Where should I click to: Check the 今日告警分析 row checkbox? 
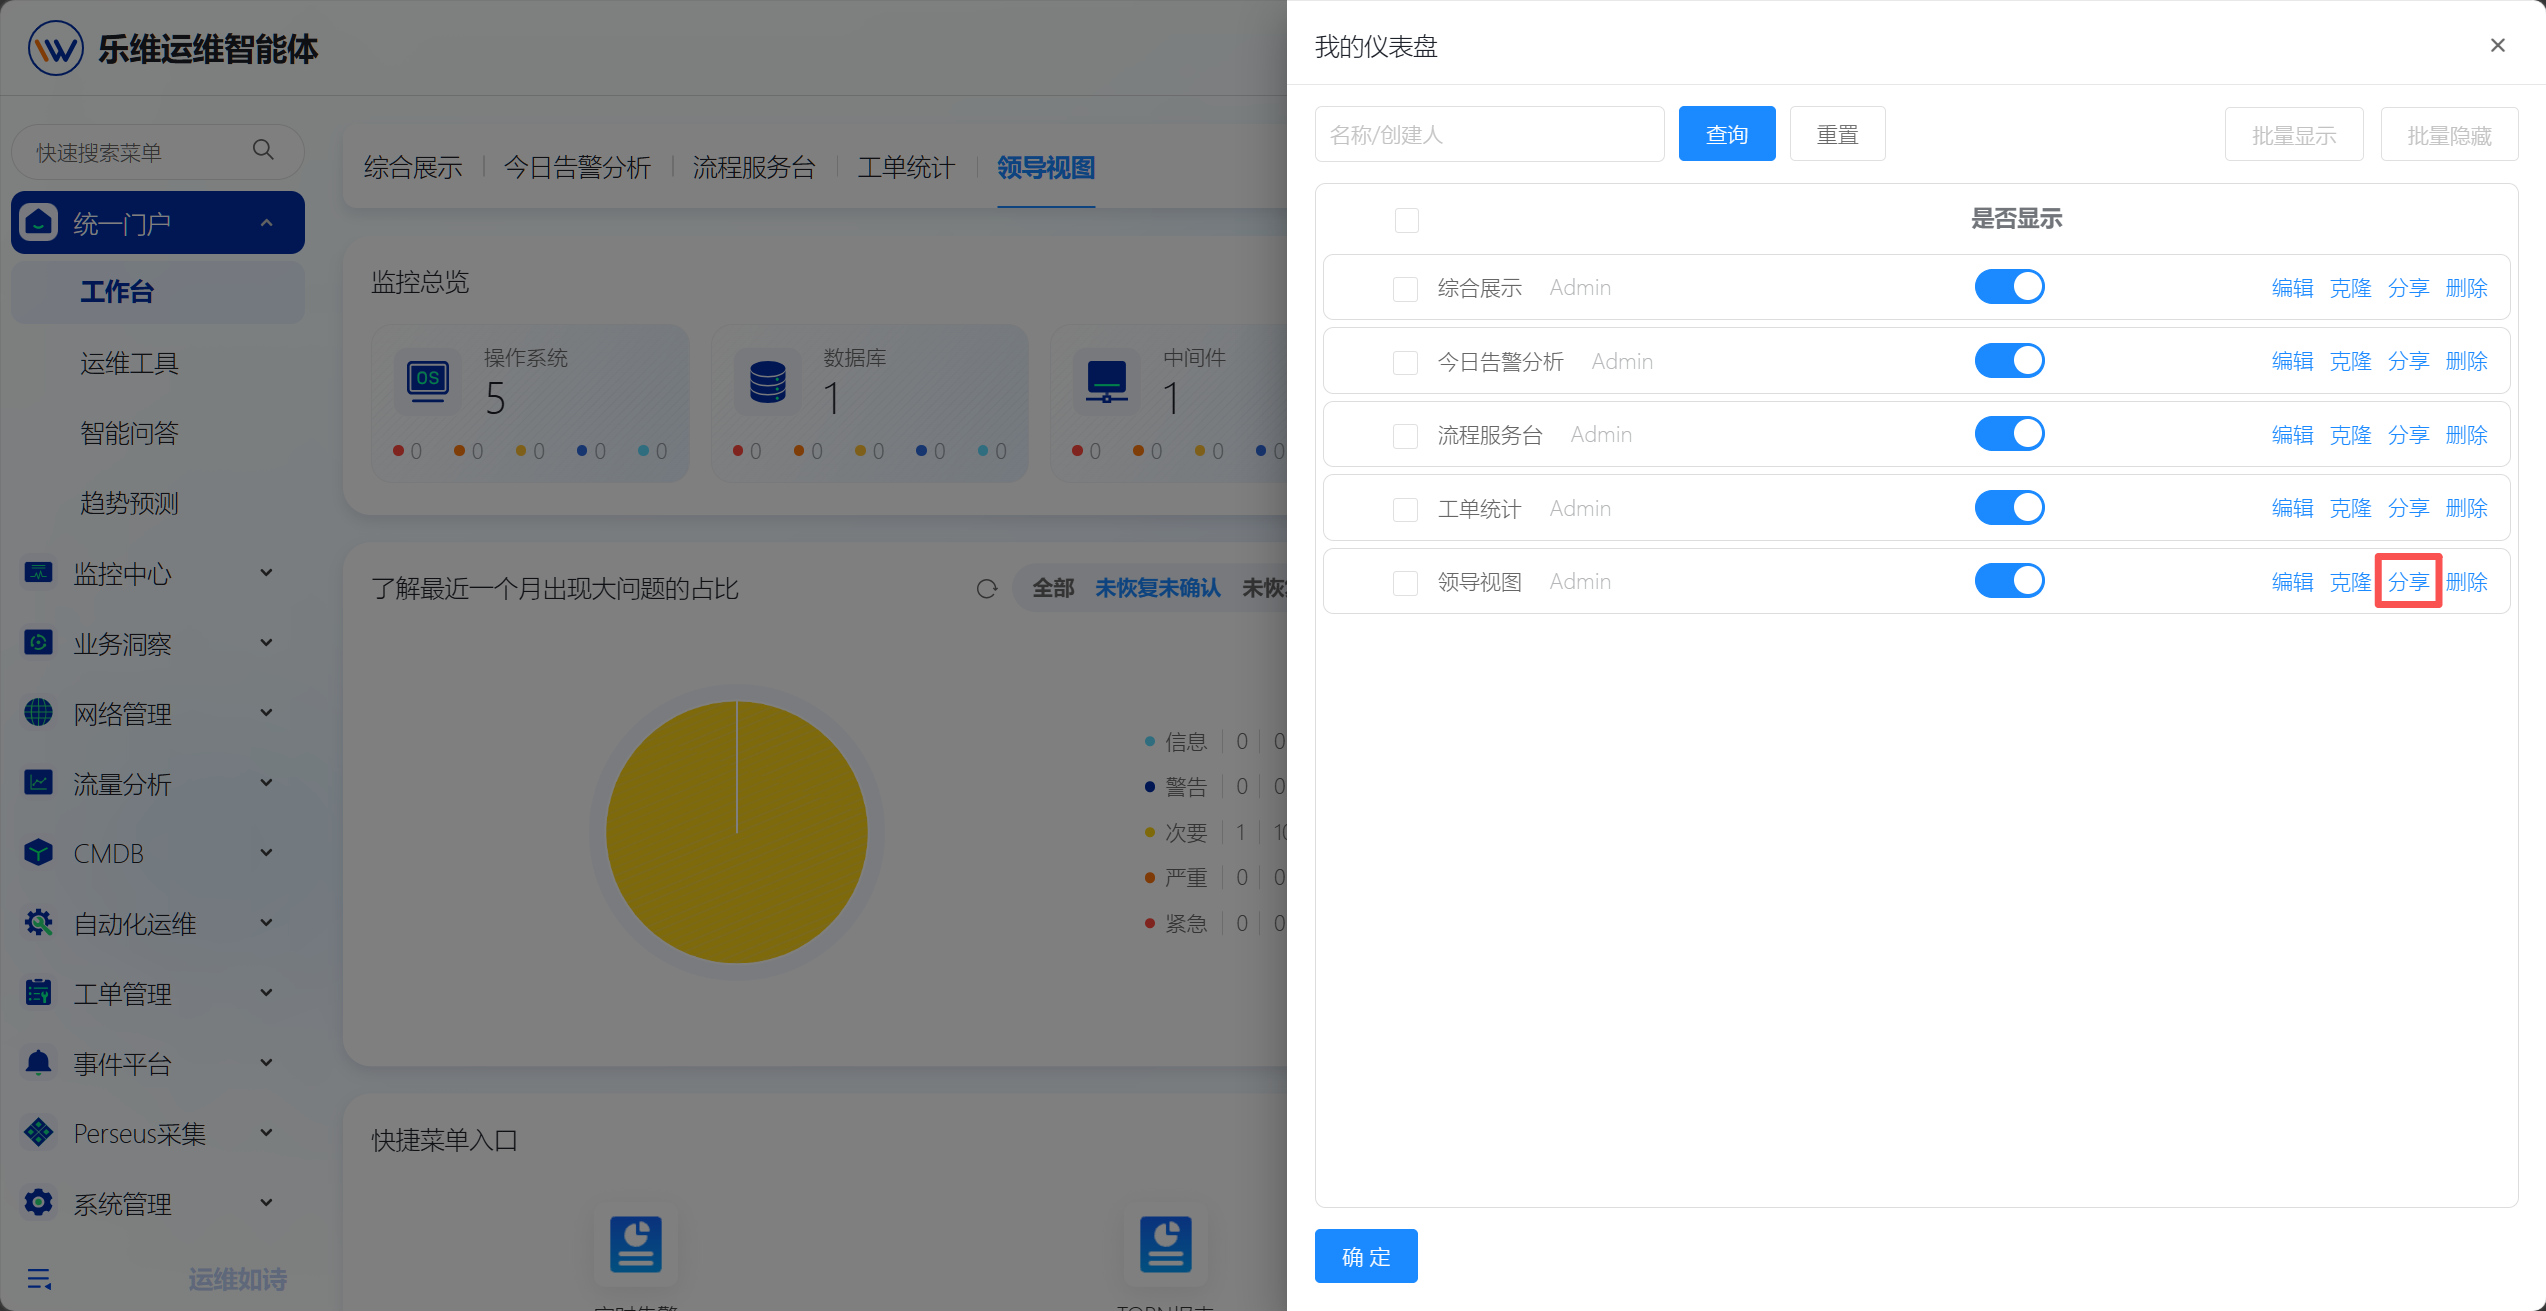click(x=1405, y=362)
